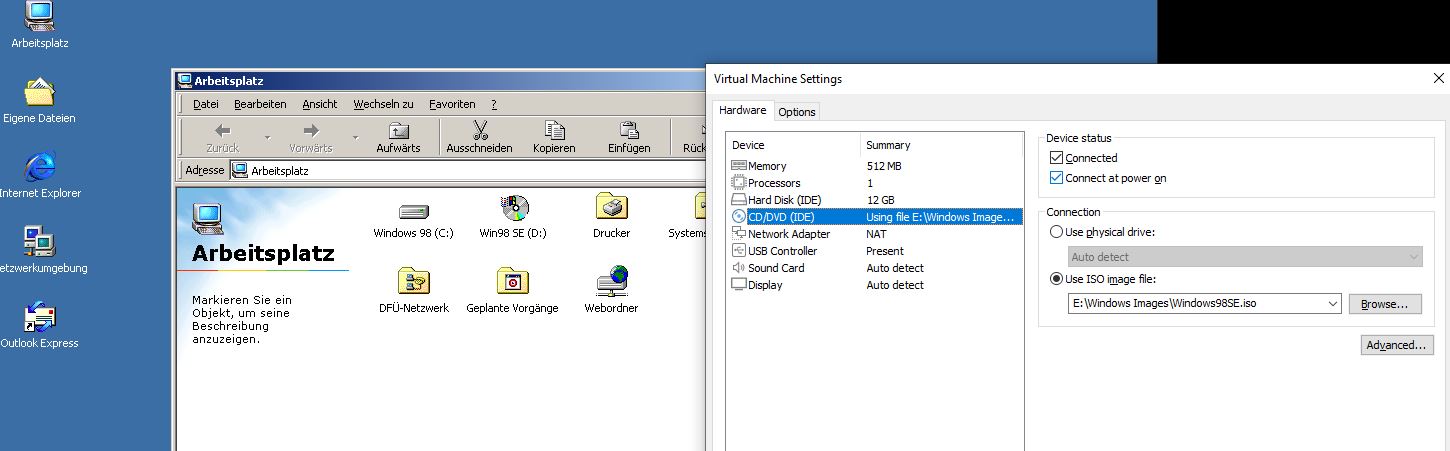Image resolution: width=1450 pixels, height=451 pixels.
Task: Click Vorwärts forward arrow in toolbar
Action: tap(310, 137)
